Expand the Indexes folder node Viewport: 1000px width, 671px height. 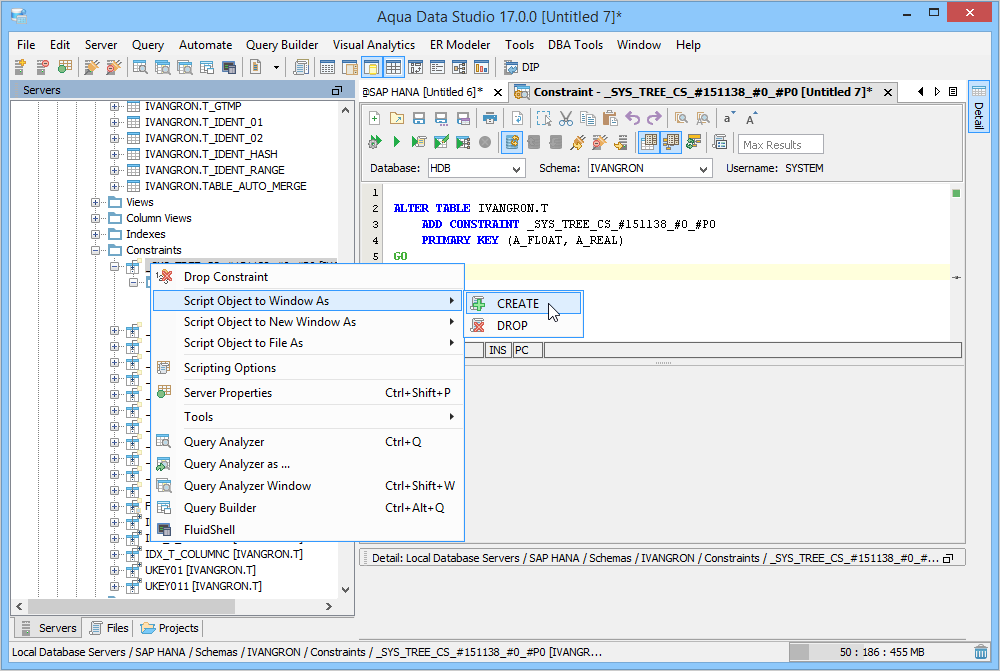click(95, 234)
